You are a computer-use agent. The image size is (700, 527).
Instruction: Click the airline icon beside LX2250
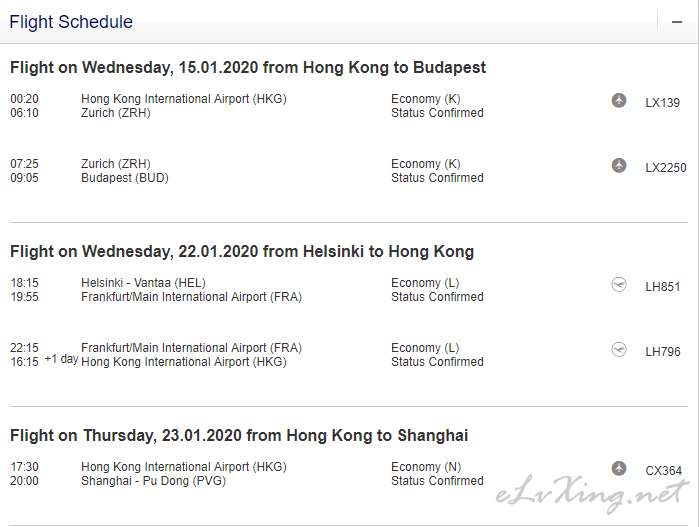[x=619, y=165]
